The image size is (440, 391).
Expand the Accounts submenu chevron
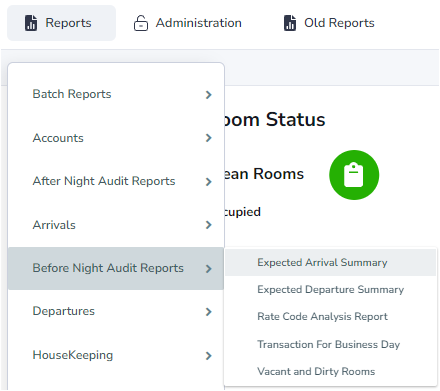[x=209, y=138]
